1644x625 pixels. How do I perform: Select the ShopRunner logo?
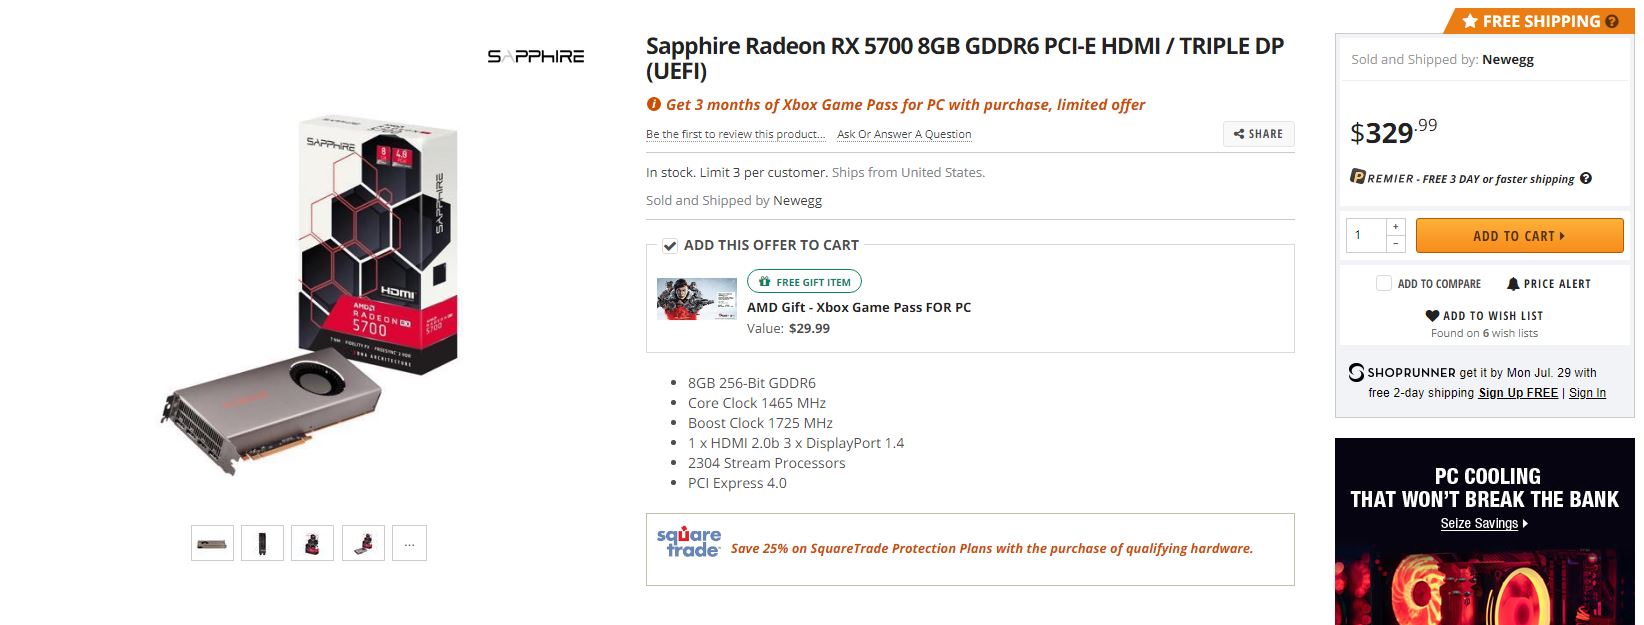(1358, 372)
